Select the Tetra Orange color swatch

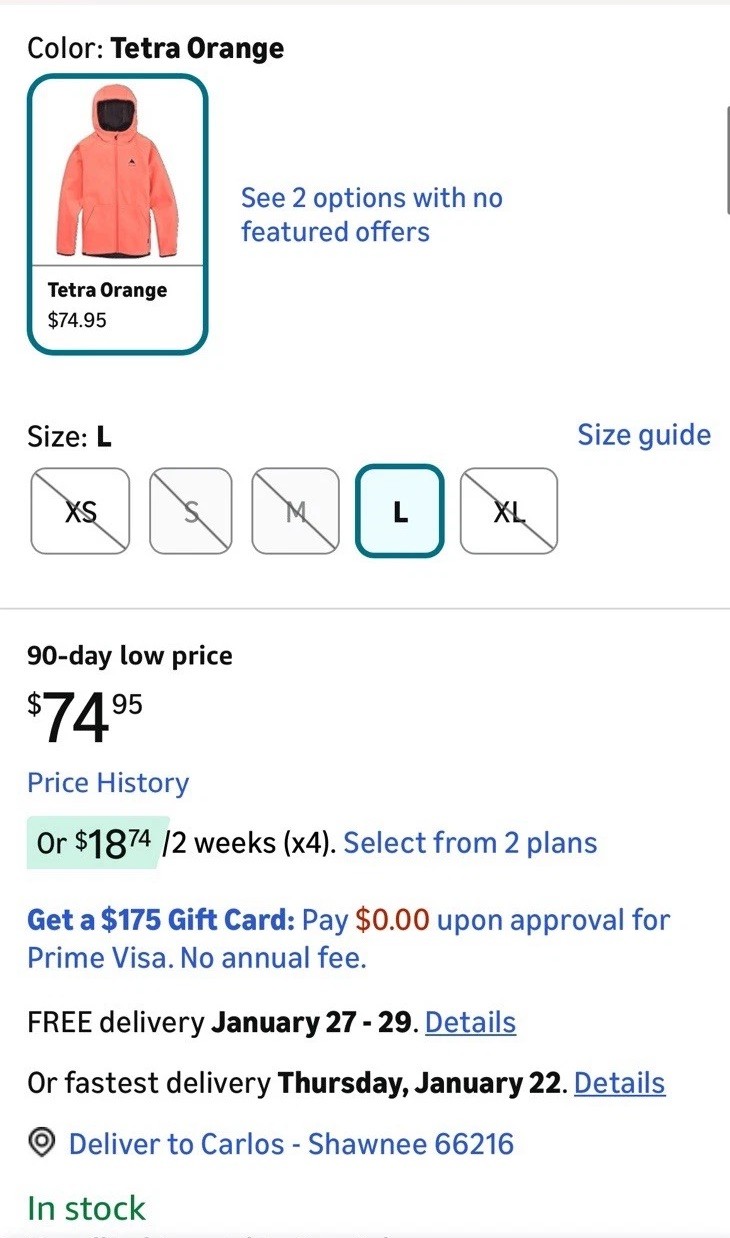click(x=117, y=214)
